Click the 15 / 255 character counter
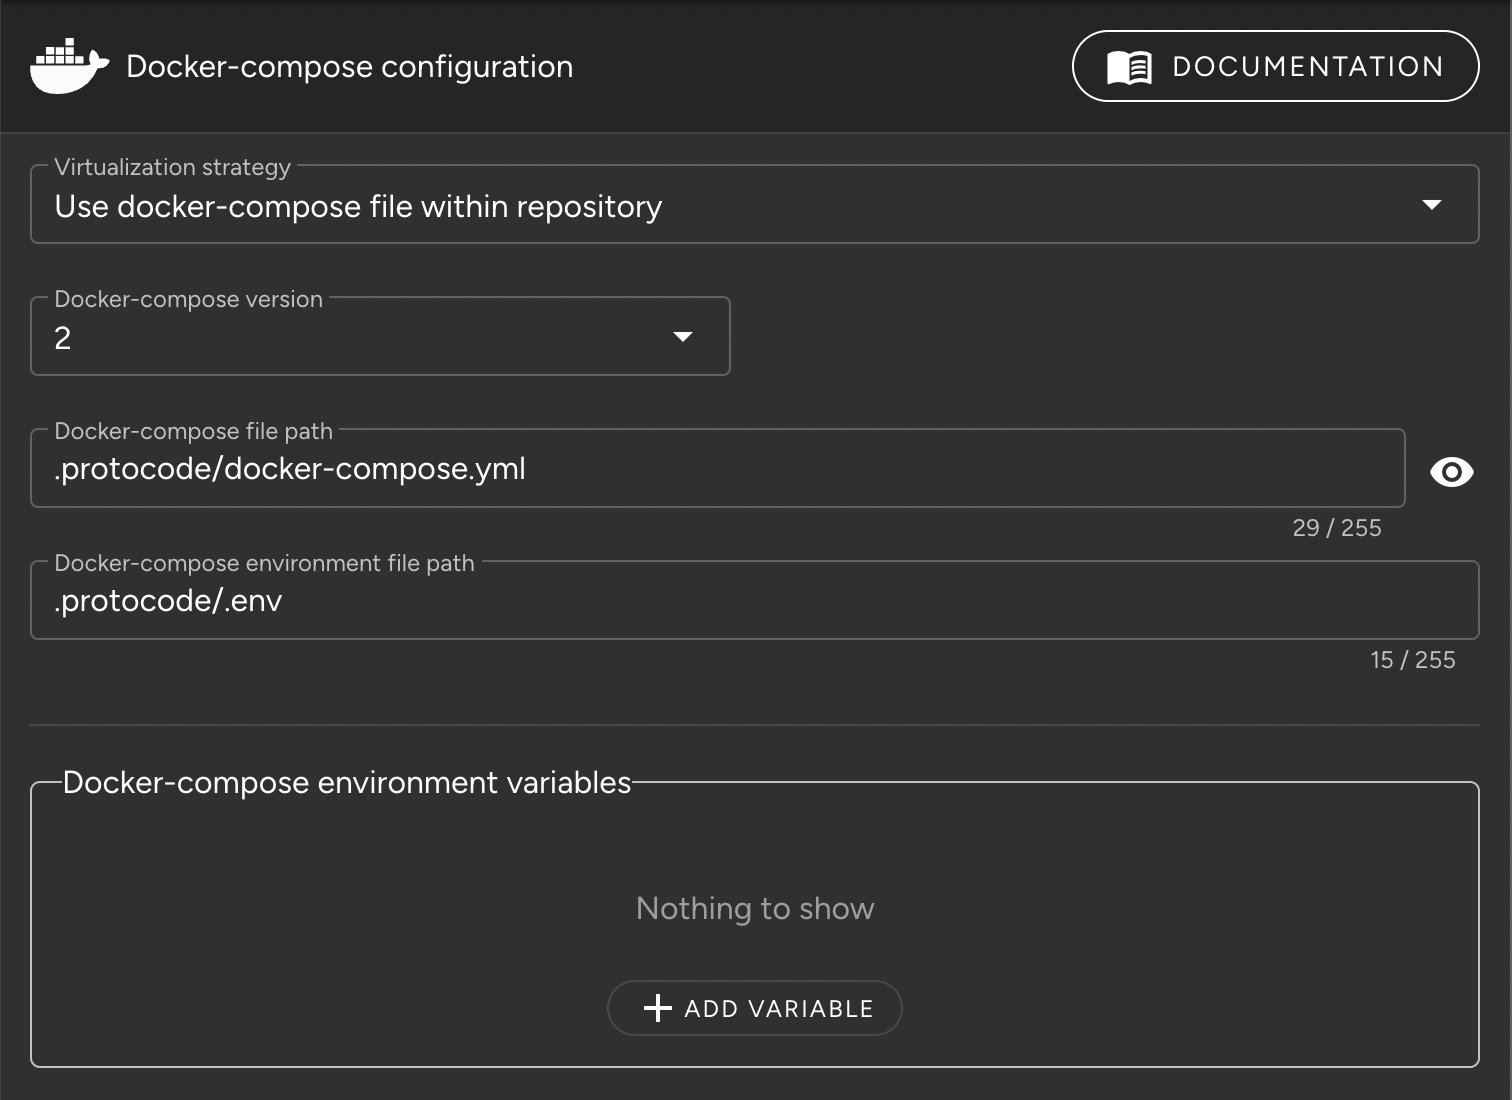1512x1100 pixels. (1413, 659)
